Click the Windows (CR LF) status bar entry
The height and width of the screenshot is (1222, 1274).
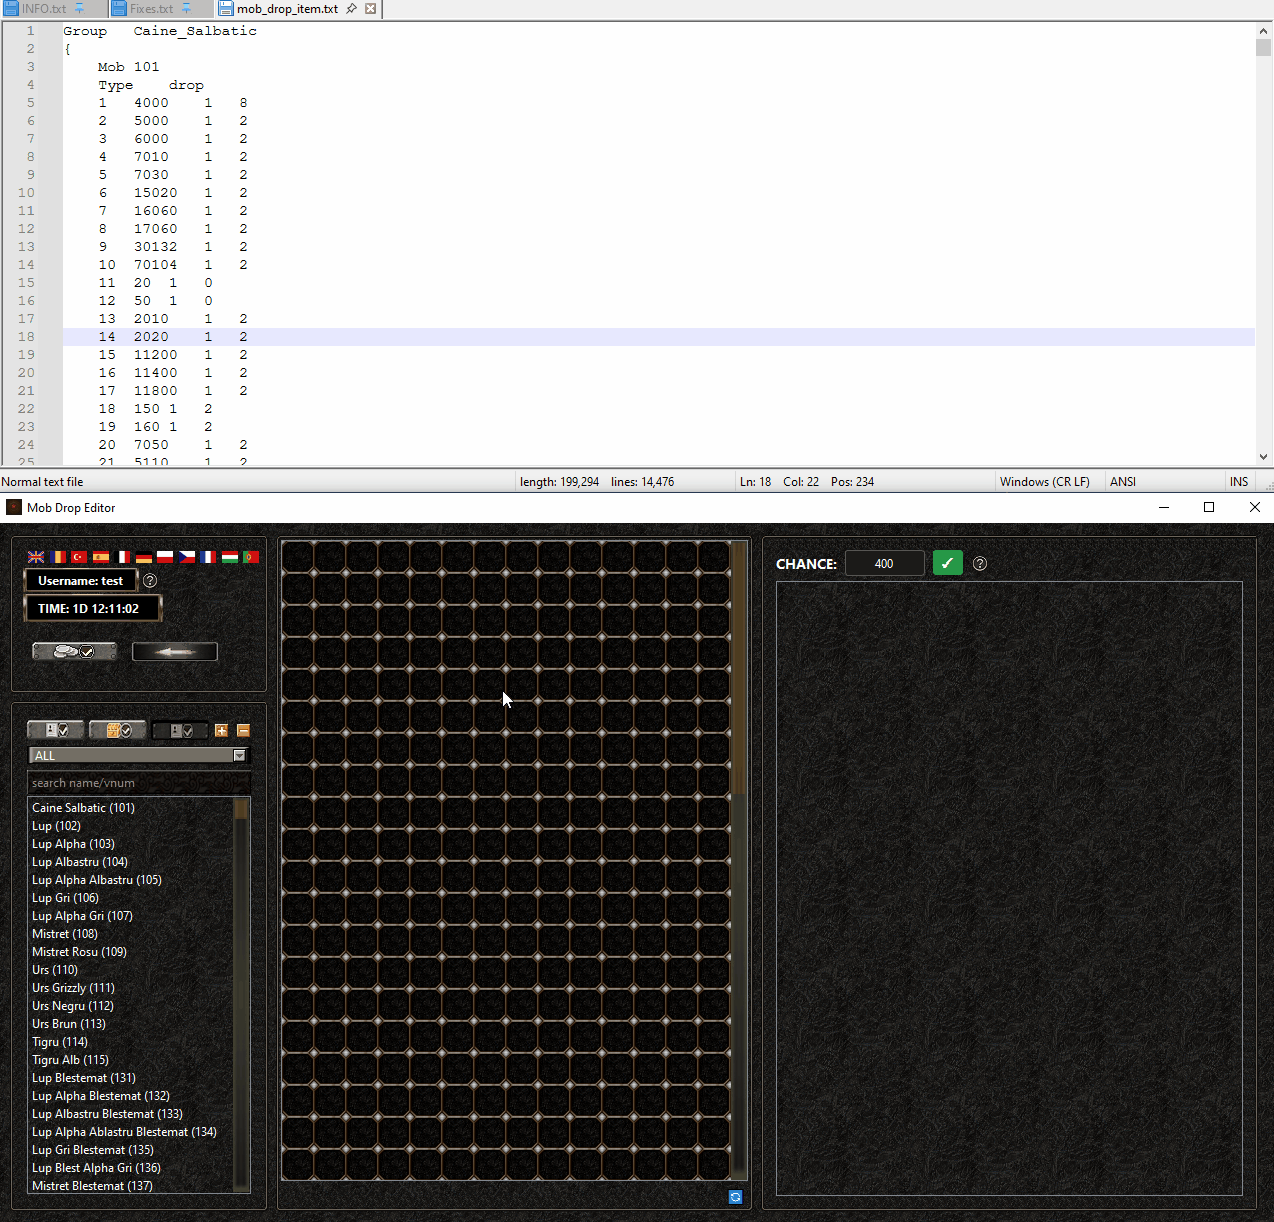pyautogui.click(x=1045, y=482)
